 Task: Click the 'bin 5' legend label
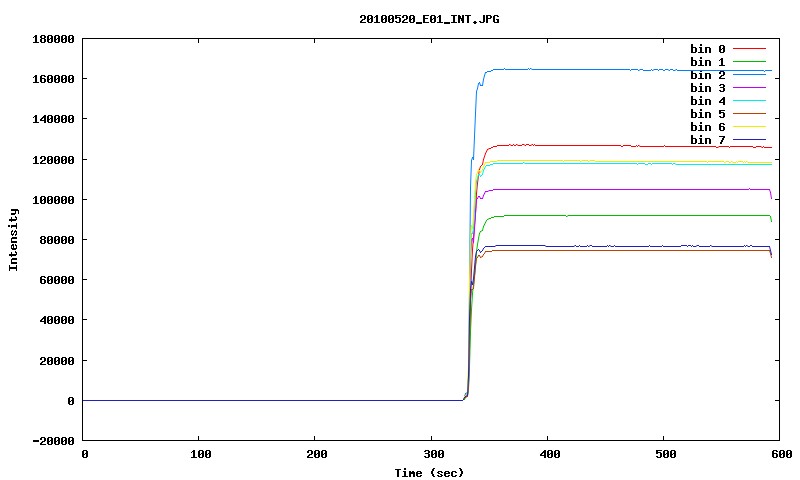click(707, 114)
